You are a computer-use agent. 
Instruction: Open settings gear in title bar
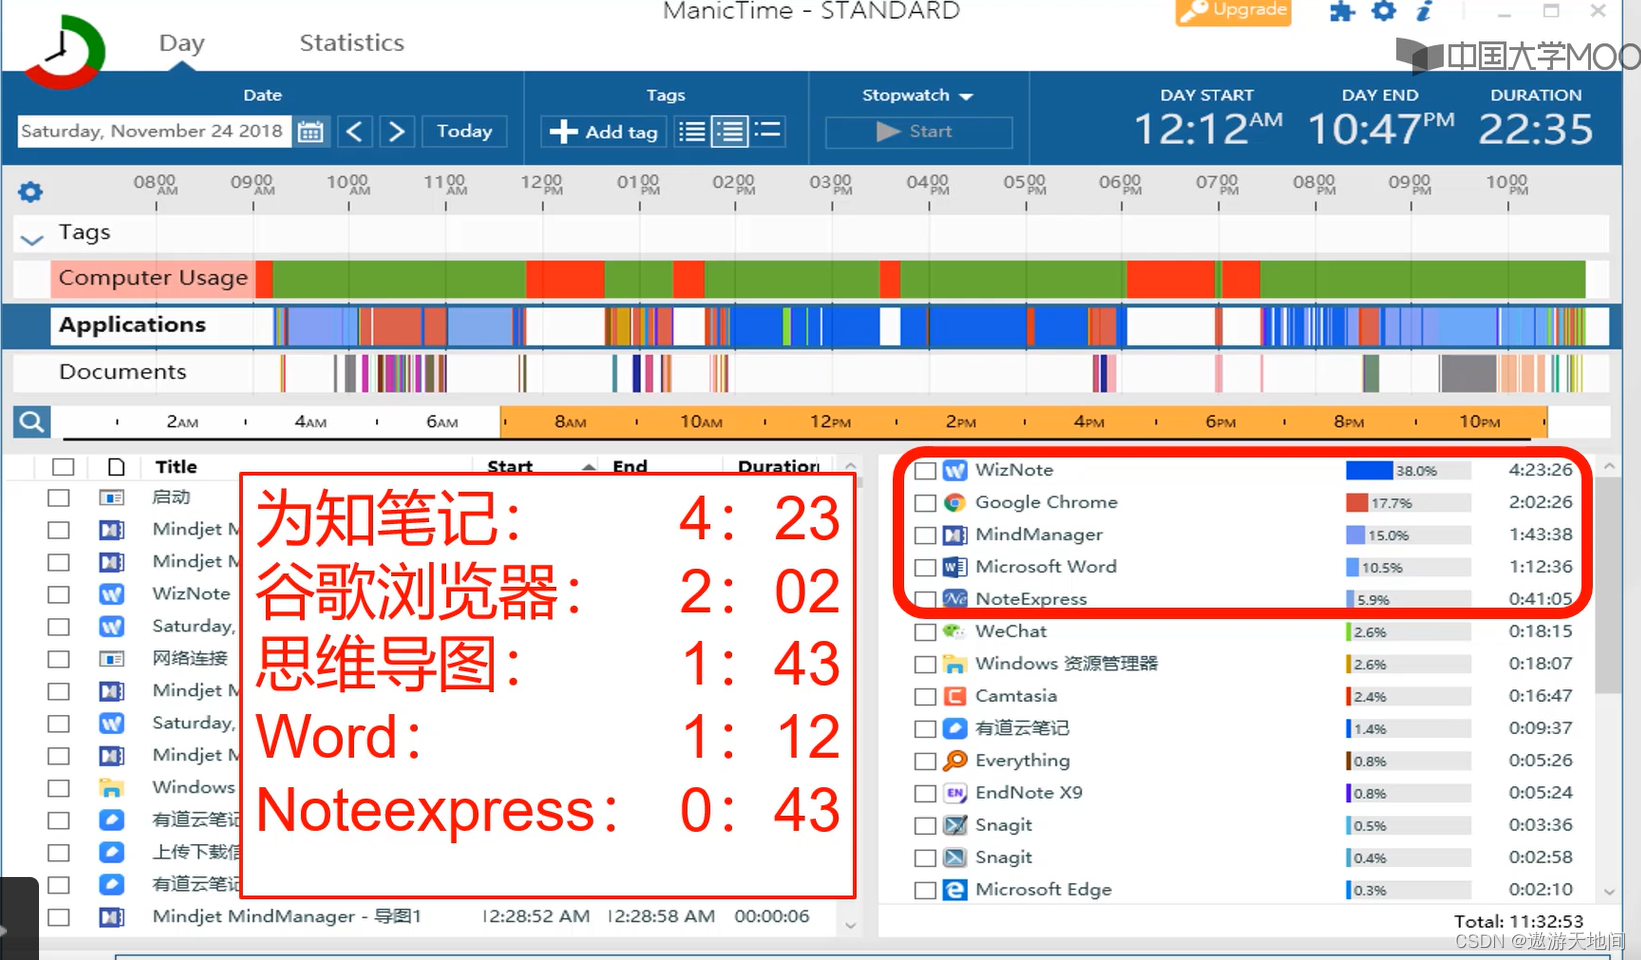click(x=1384, y=11)
